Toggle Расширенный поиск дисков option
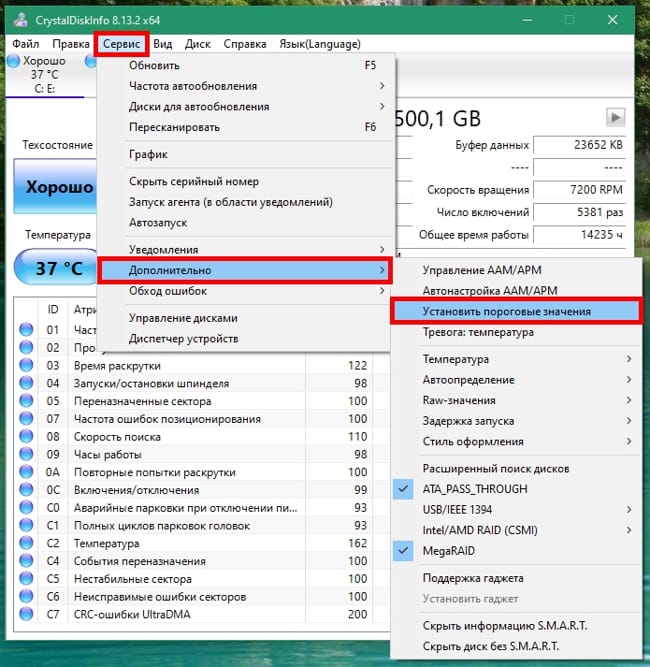The image size is (650, 667). pyautogui.click(x=516, y=469)
